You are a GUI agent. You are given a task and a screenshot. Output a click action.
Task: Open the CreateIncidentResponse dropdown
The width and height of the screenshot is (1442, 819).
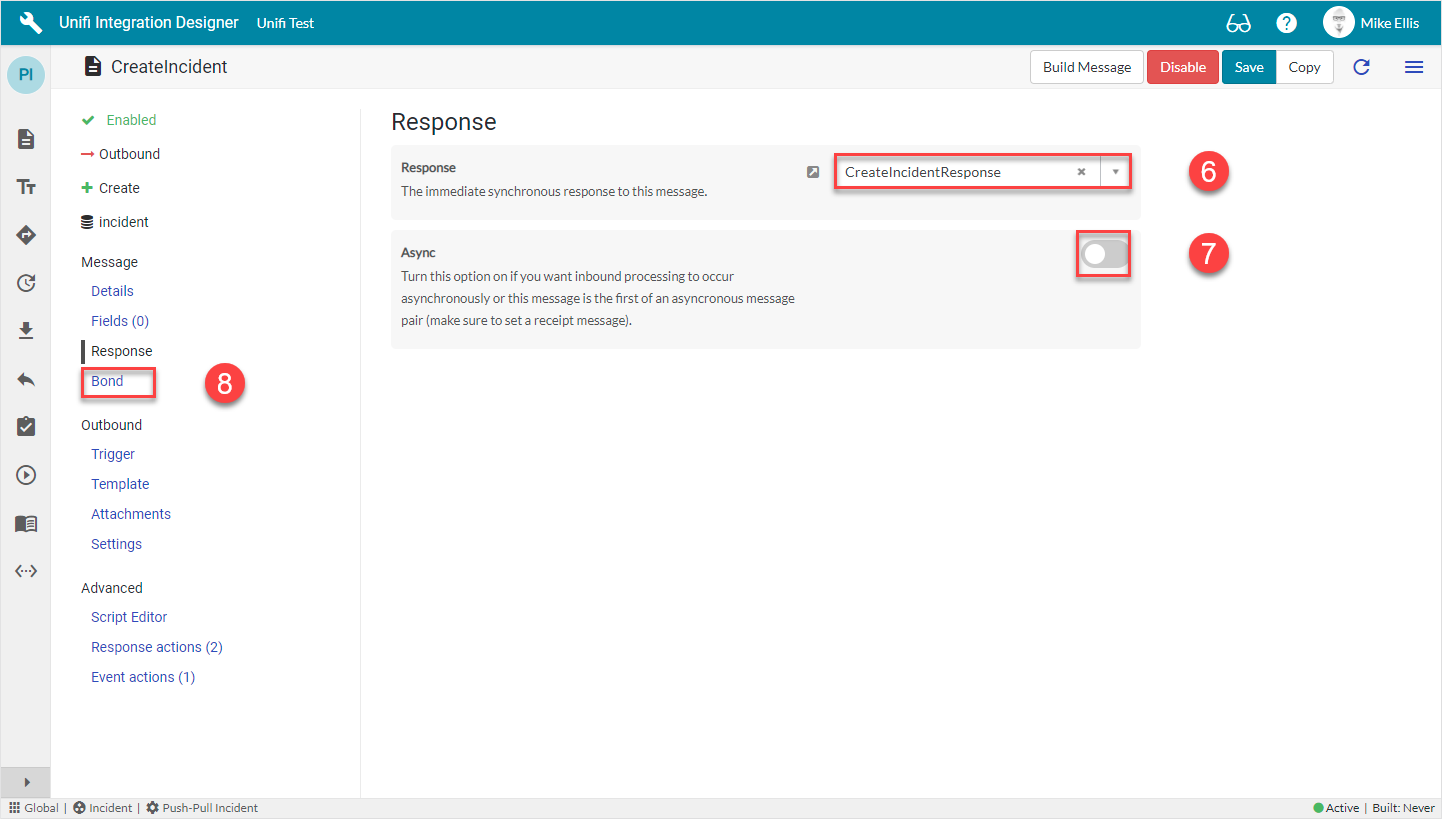pyautogui.click(x=1114, y=171)
